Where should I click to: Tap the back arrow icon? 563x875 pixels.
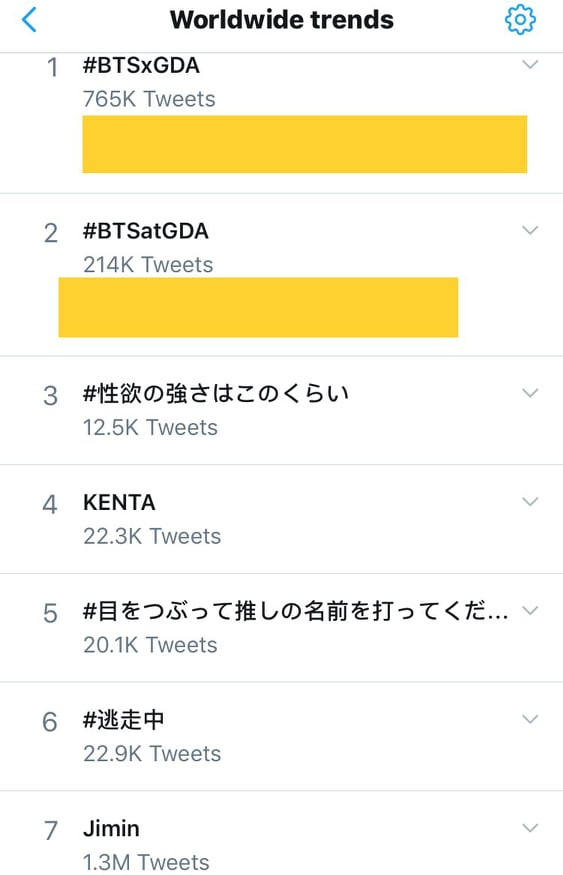coord(29,20)
